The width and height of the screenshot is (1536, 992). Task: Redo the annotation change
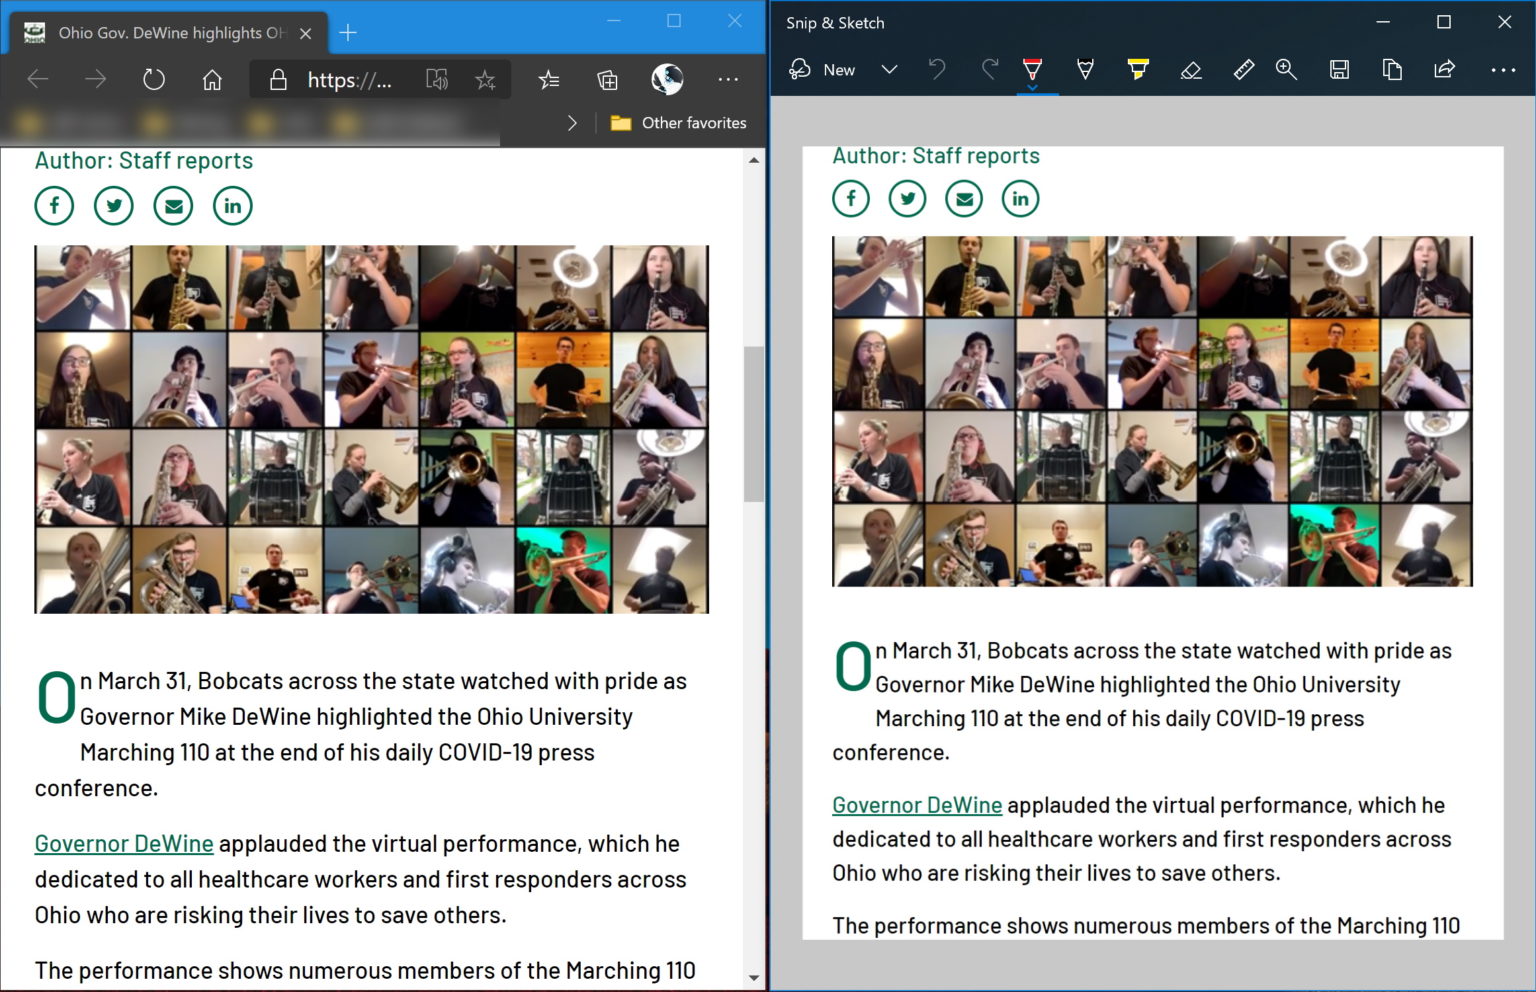pos(988,70)
